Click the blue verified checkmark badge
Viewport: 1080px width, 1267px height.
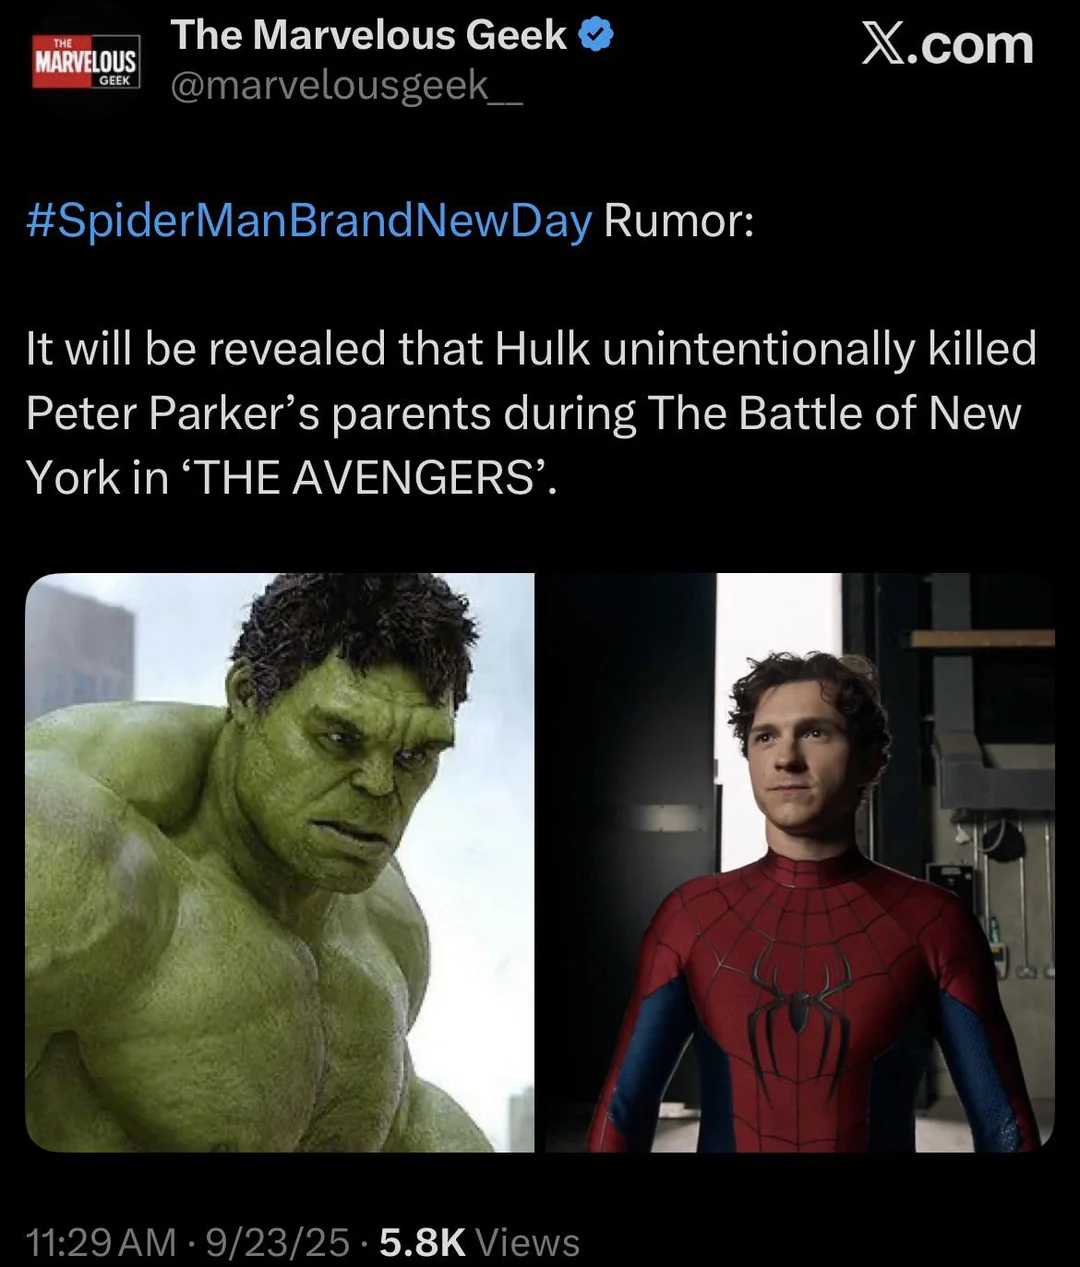pos(597,35)
